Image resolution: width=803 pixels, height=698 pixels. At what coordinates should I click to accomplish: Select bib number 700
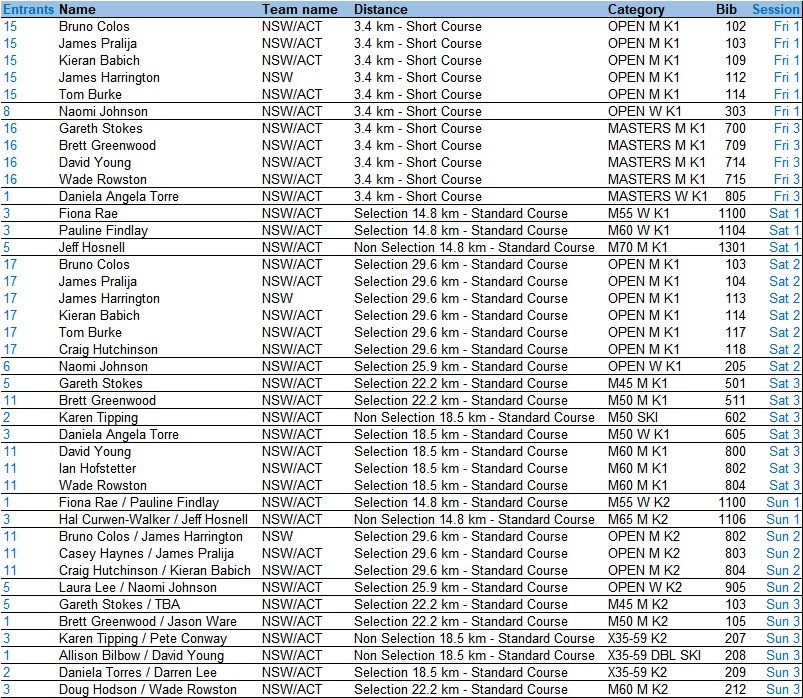735,129
